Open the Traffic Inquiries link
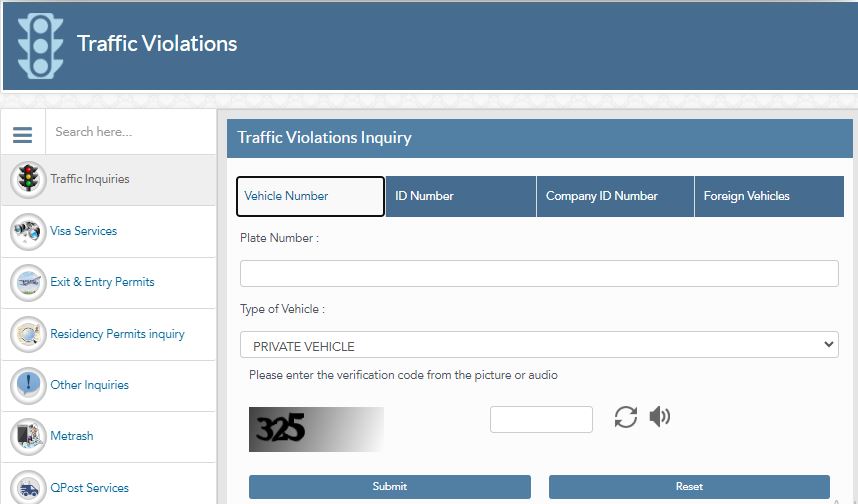The image size is (858, 504). 90,179
